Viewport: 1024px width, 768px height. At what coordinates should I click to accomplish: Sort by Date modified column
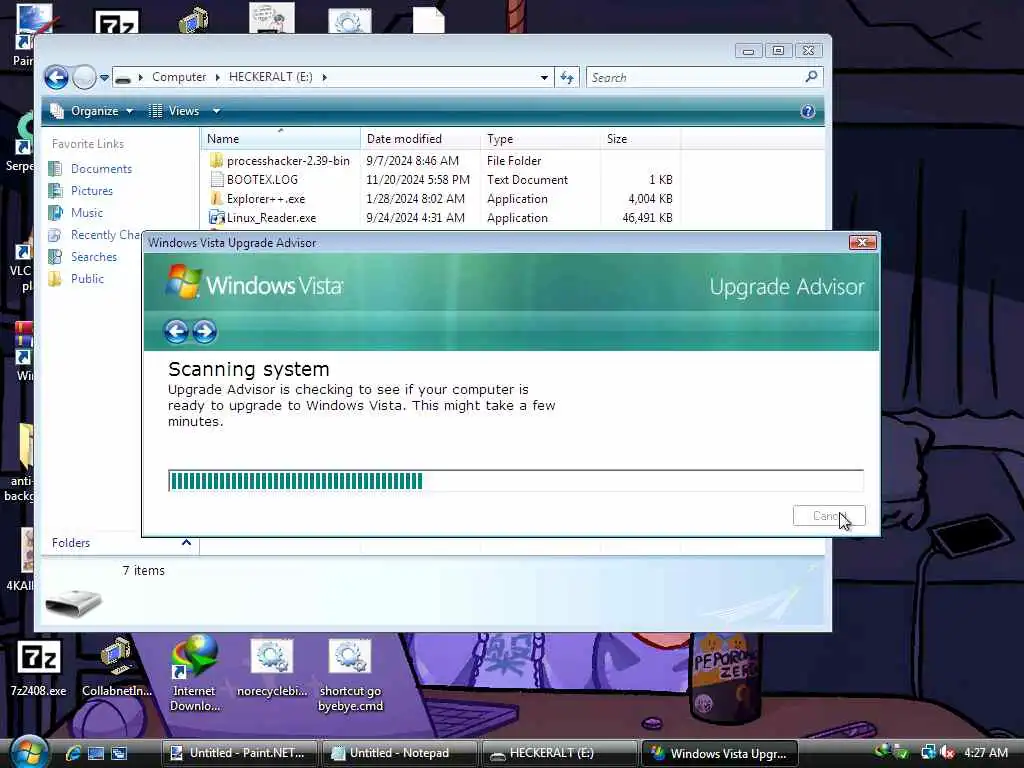pos(420,138)
